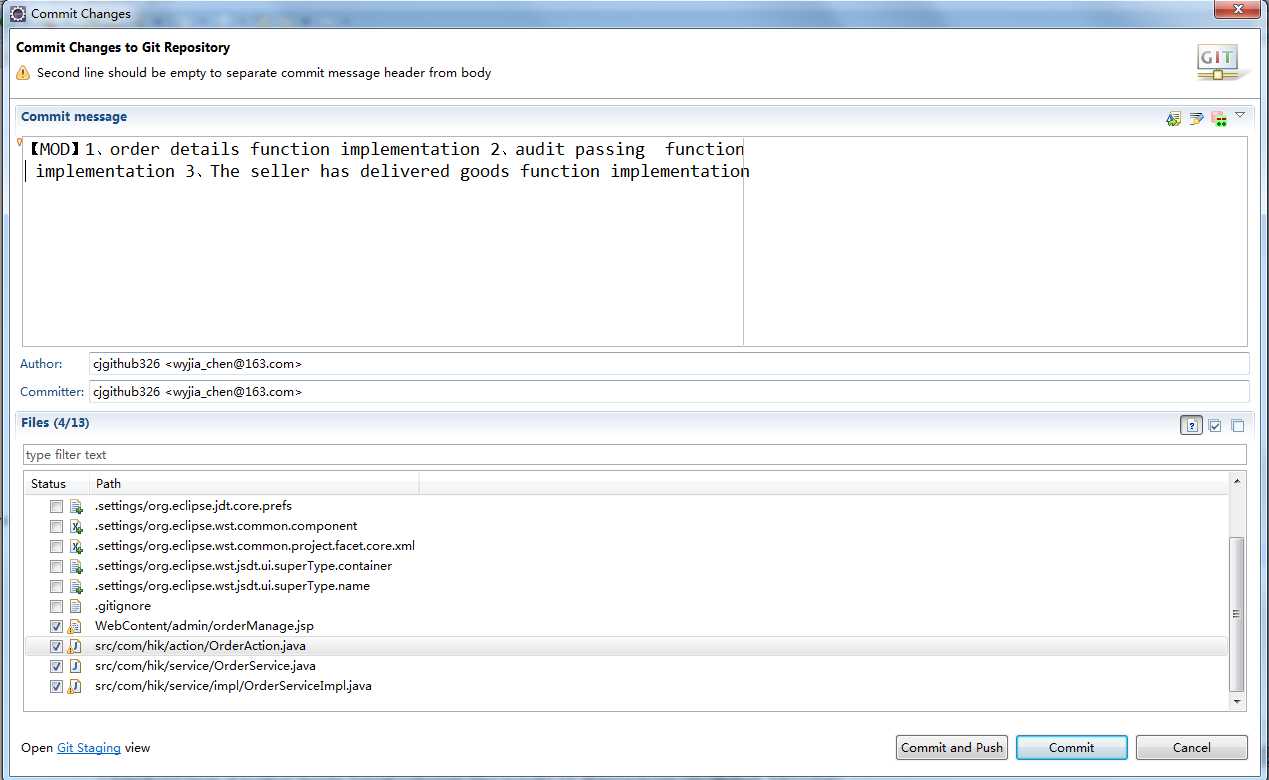The width and height of the screenshot is (1269, 780).
Task: Click Java file icon of OrderService.java
Action: coord(75,666)
